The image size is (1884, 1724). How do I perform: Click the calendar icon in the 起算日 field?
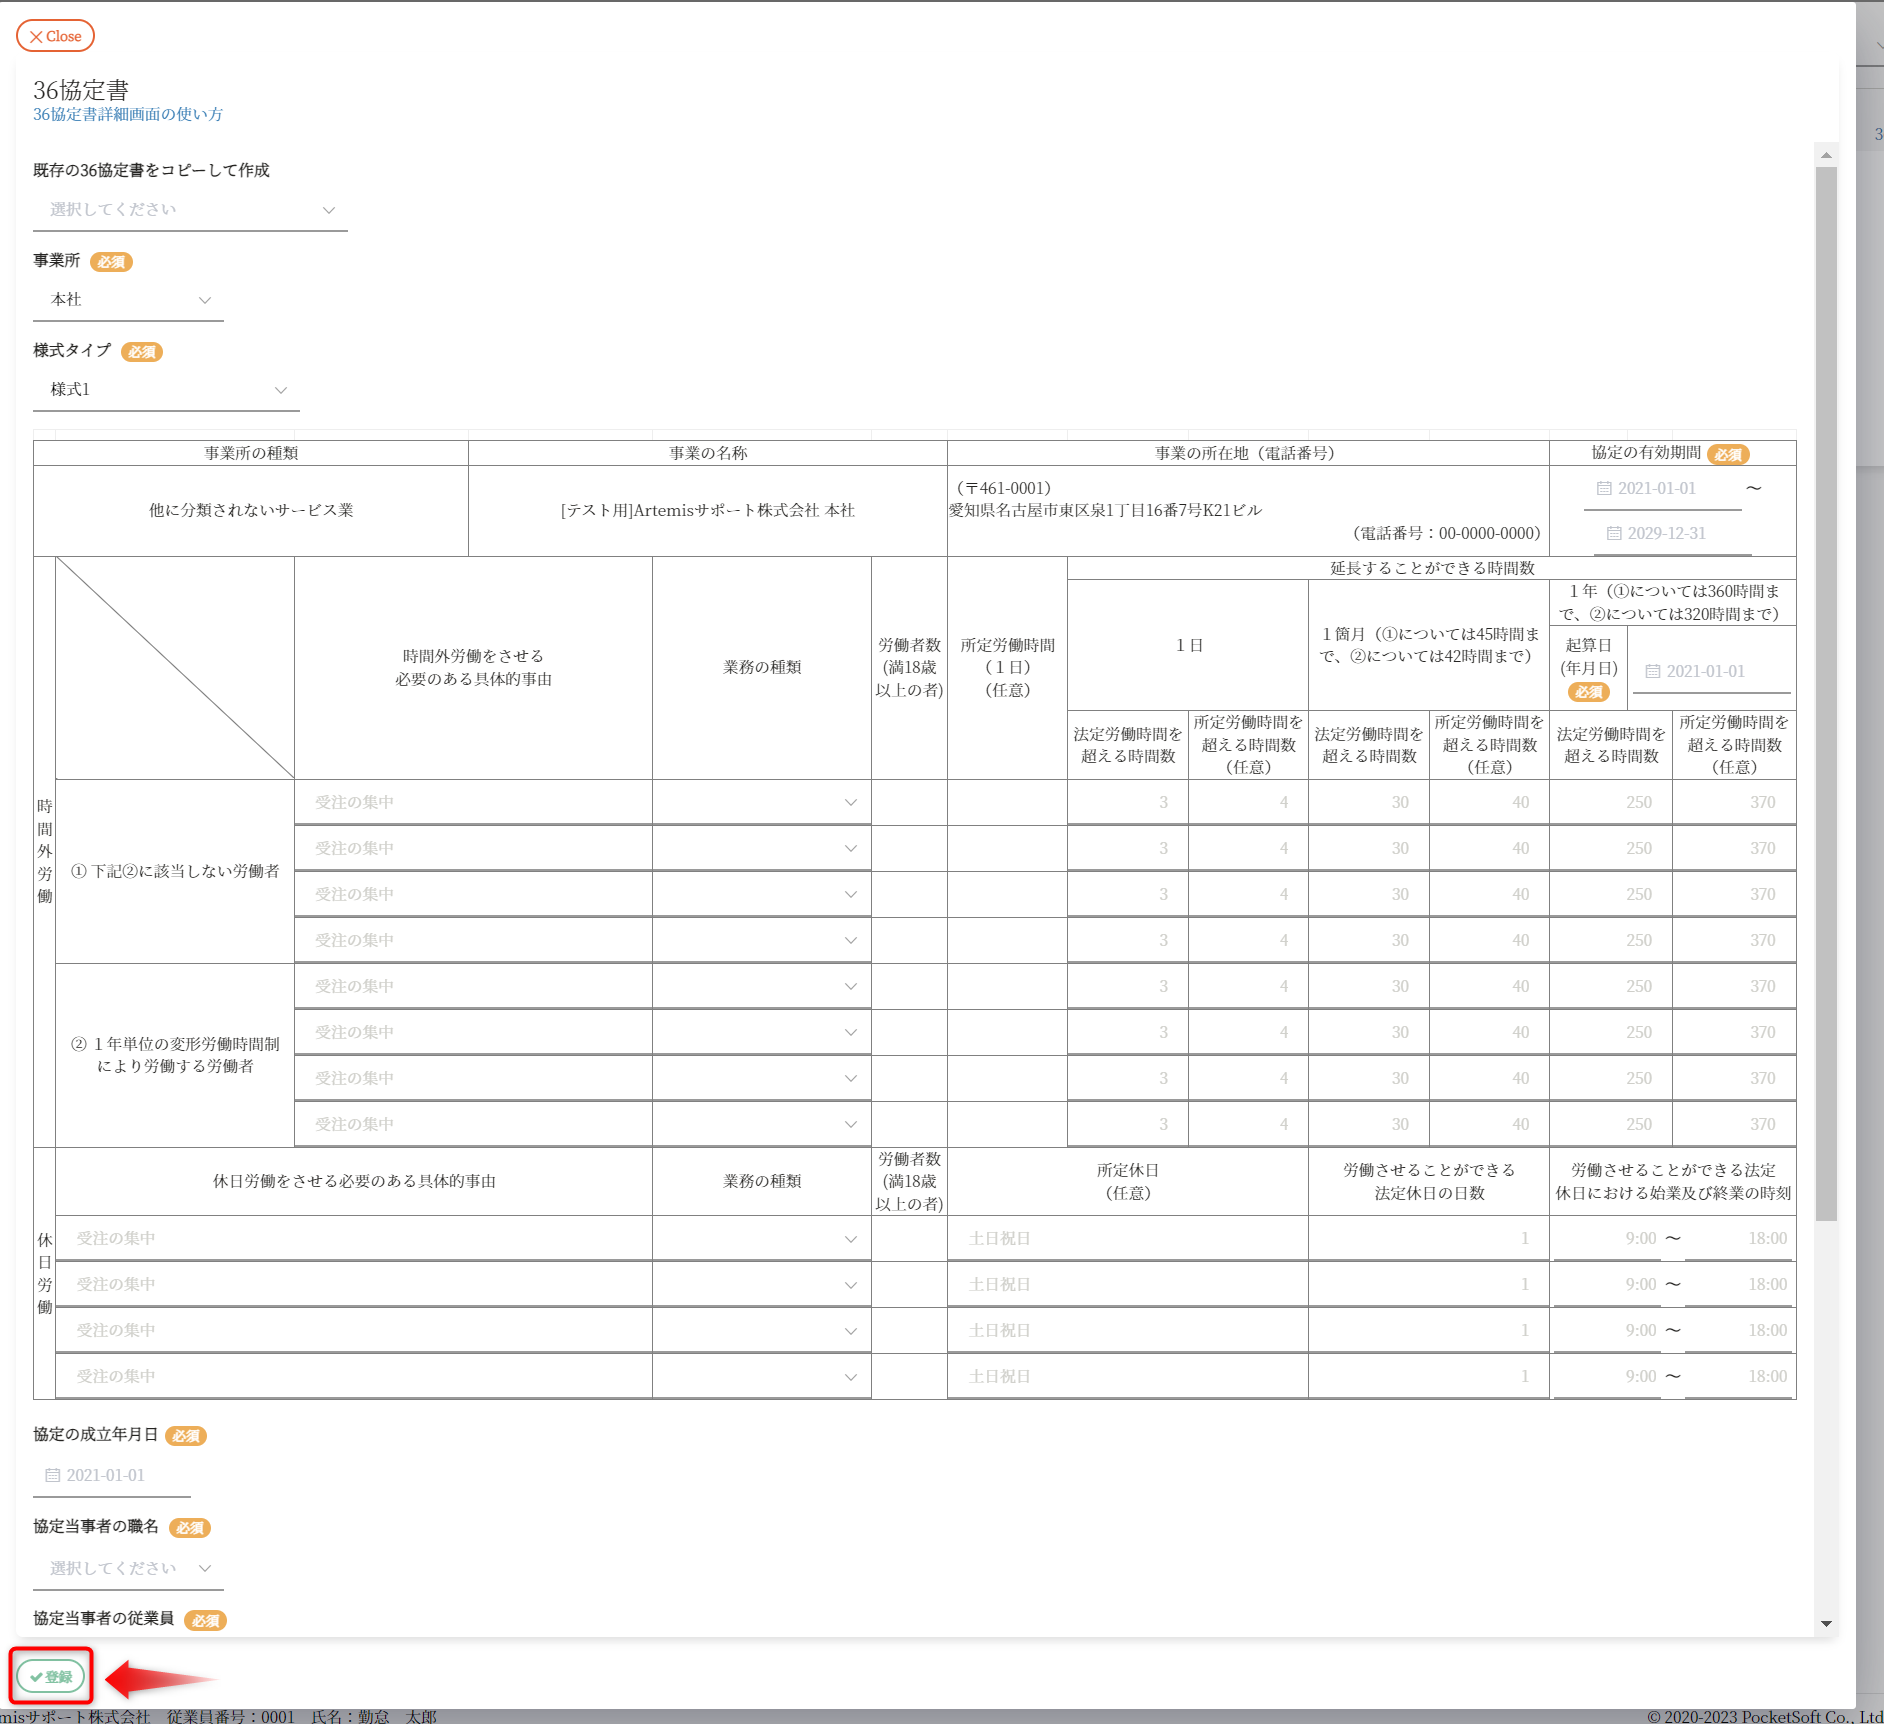1653,672
